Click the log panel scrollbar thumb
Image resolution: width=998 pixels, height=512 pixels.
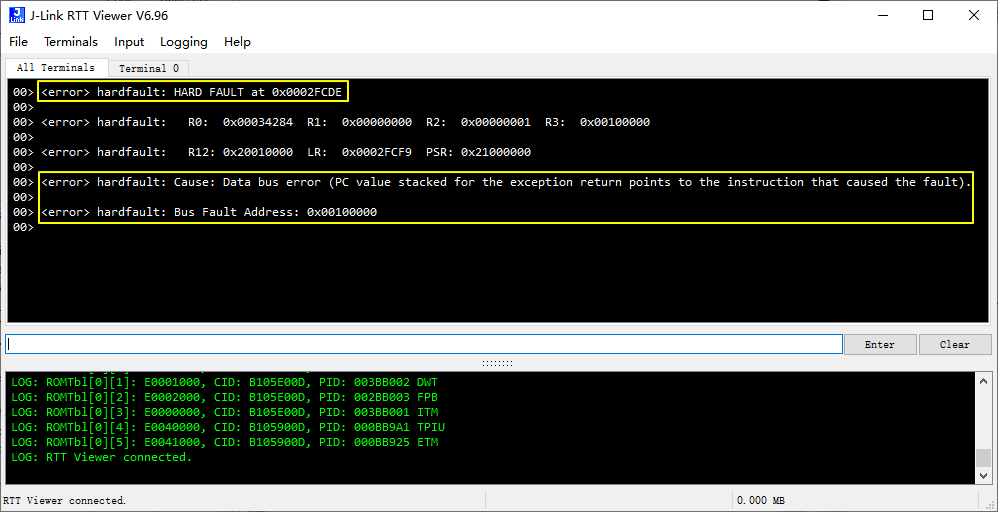coord(983,458)
